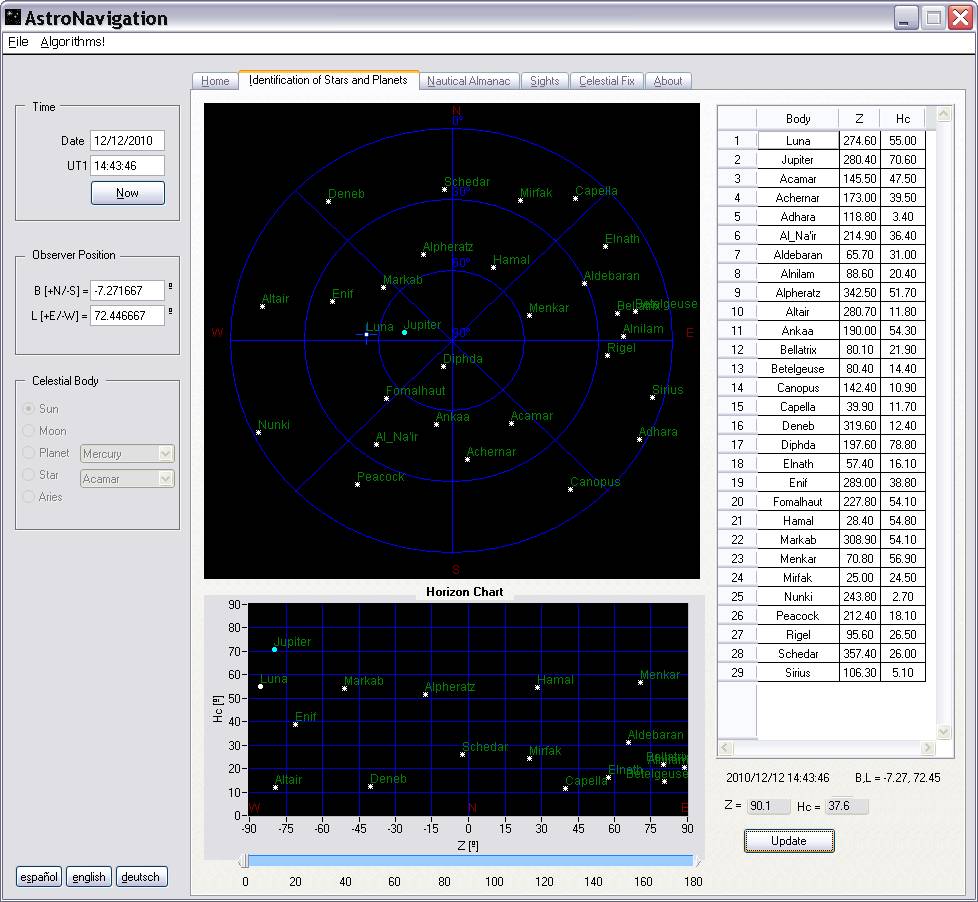Choose the Aries radio button
This screenshot has height=902, width=978.
28,497
